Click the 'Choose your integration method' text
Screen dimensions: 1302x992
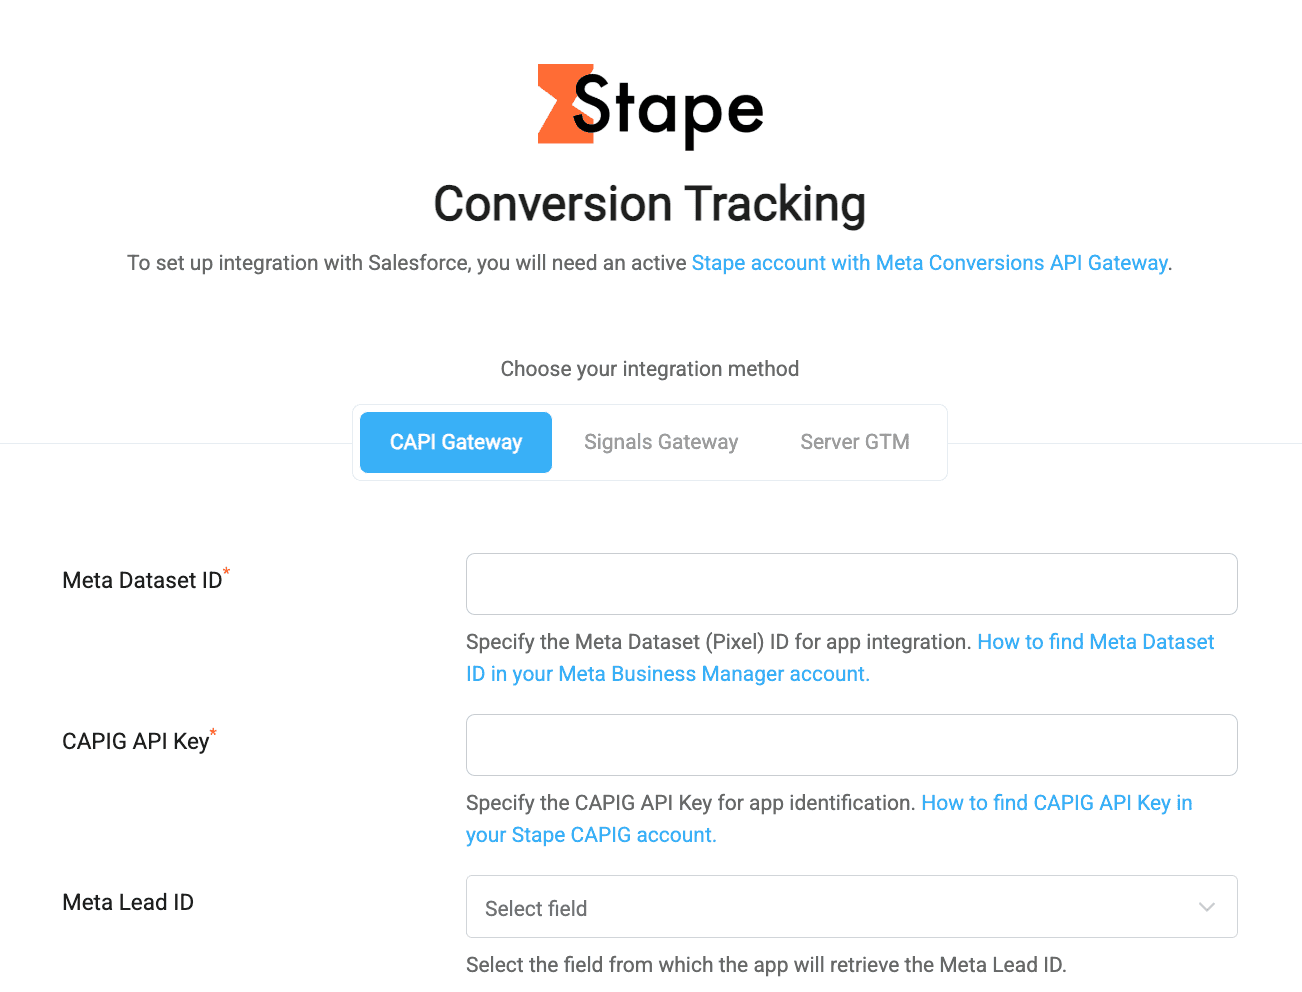click(x=650, y=369)
